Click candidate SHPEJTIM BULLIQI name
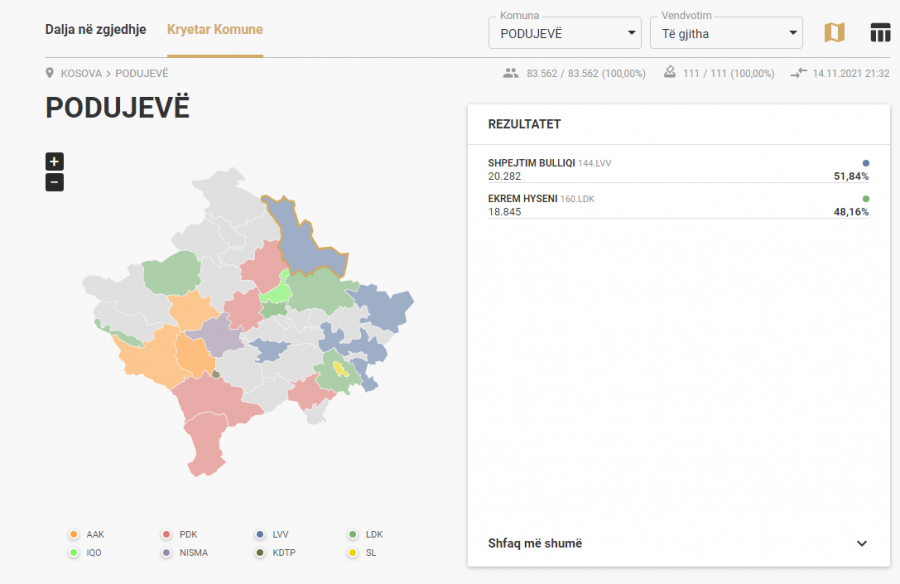 coord(532,163)
